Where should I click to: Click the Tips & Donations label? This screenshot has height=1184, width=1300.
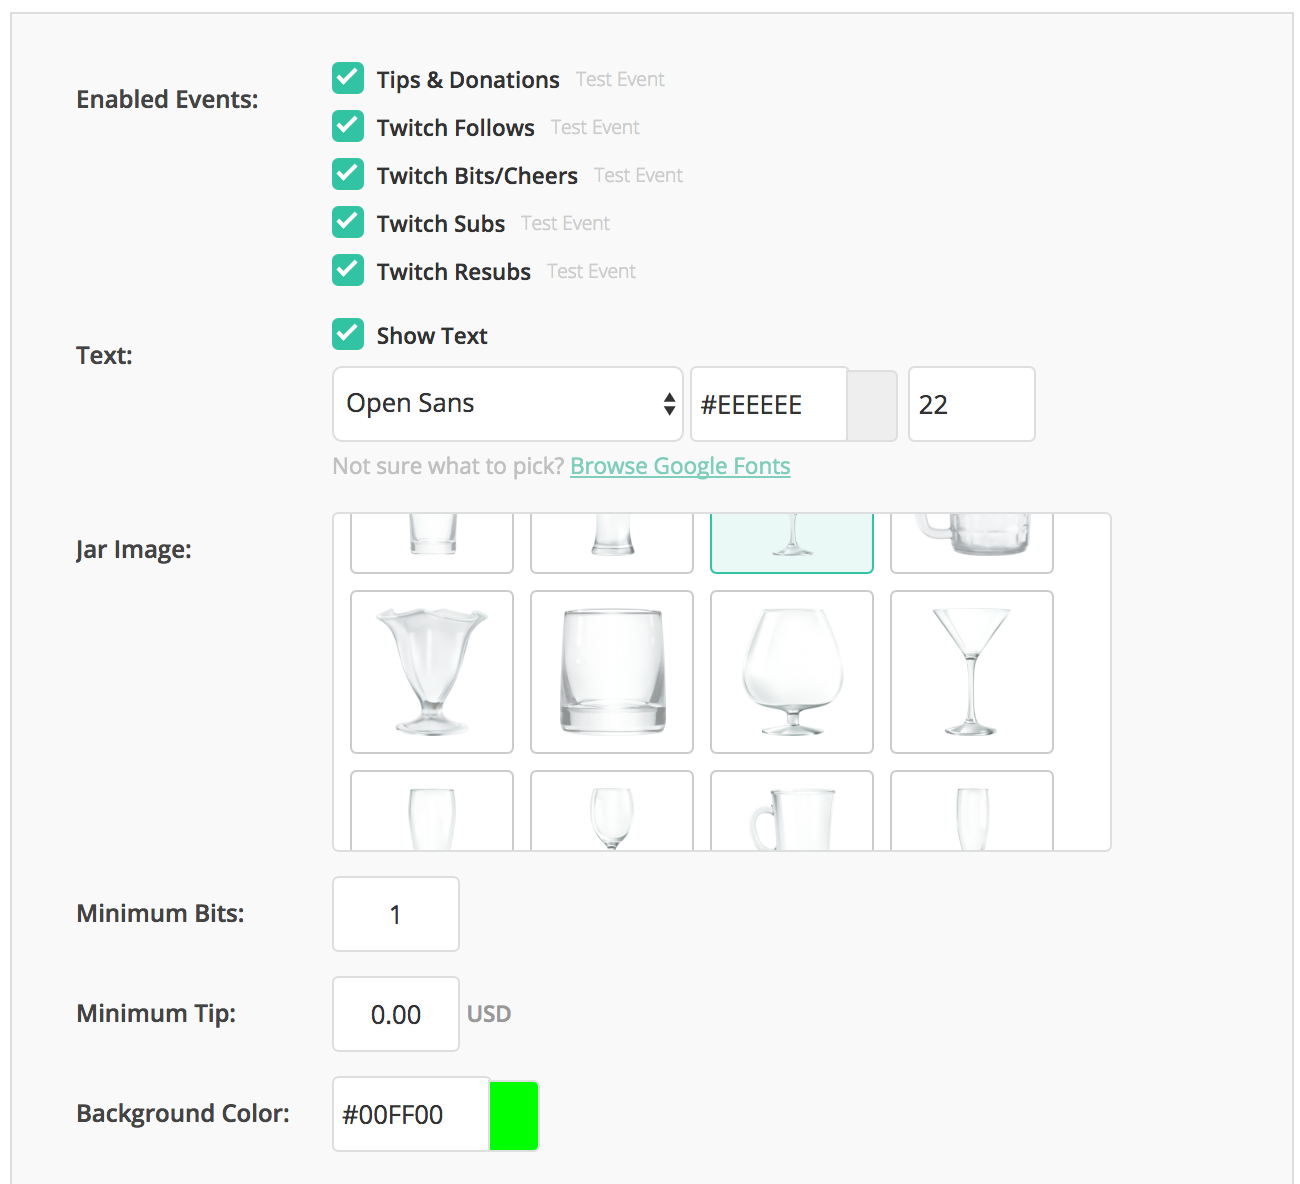pos(468,80)
